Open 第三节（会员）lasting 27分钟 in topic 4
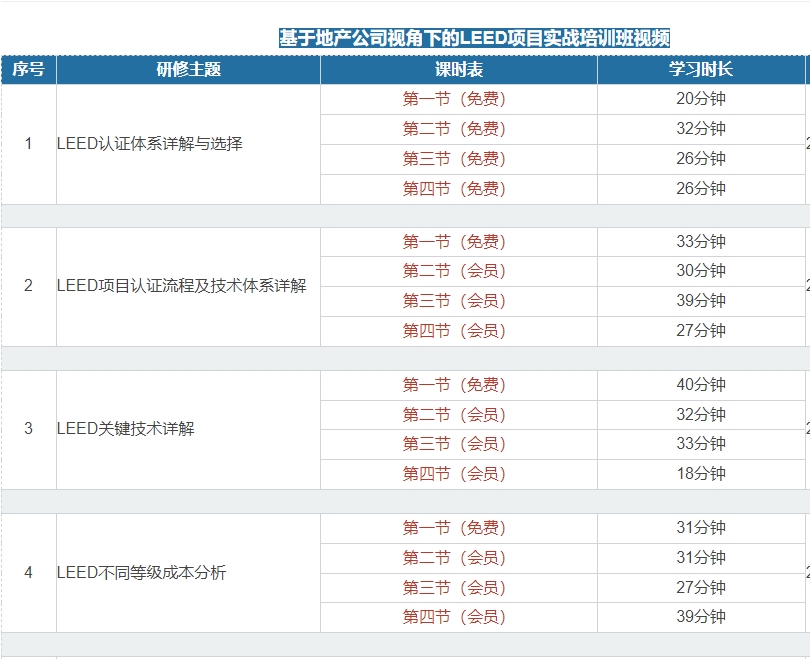Screen dimensions: 810x659 457,585
